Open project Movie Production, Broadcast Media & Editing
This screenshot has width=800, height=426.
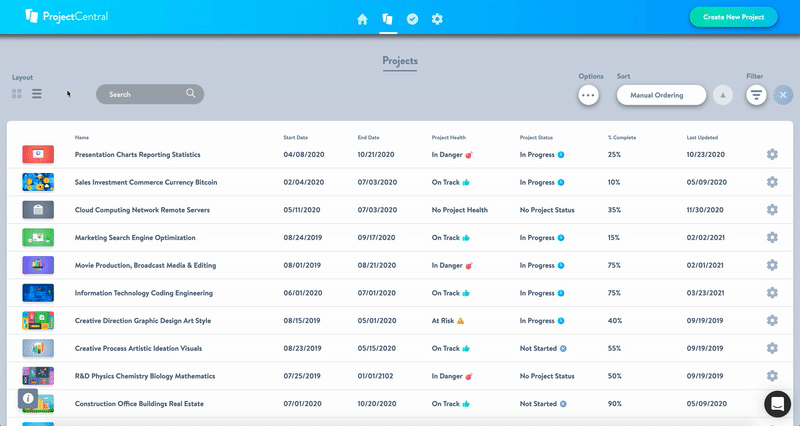click(x=145, y=265)
